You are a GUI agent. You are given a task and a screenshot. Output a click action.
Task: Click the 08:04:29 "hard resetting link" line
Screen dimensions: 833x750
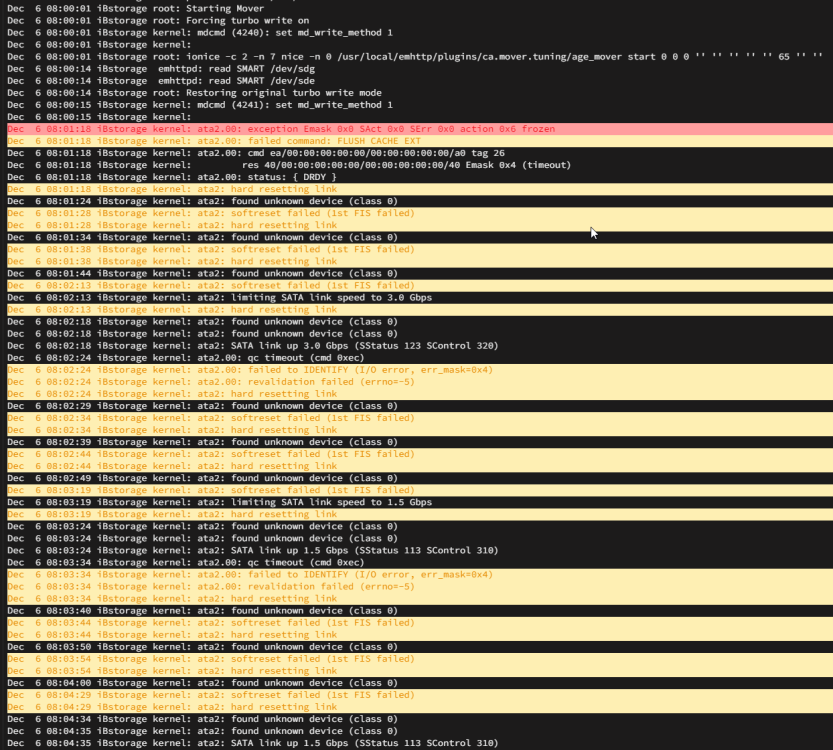click(420, 707)
